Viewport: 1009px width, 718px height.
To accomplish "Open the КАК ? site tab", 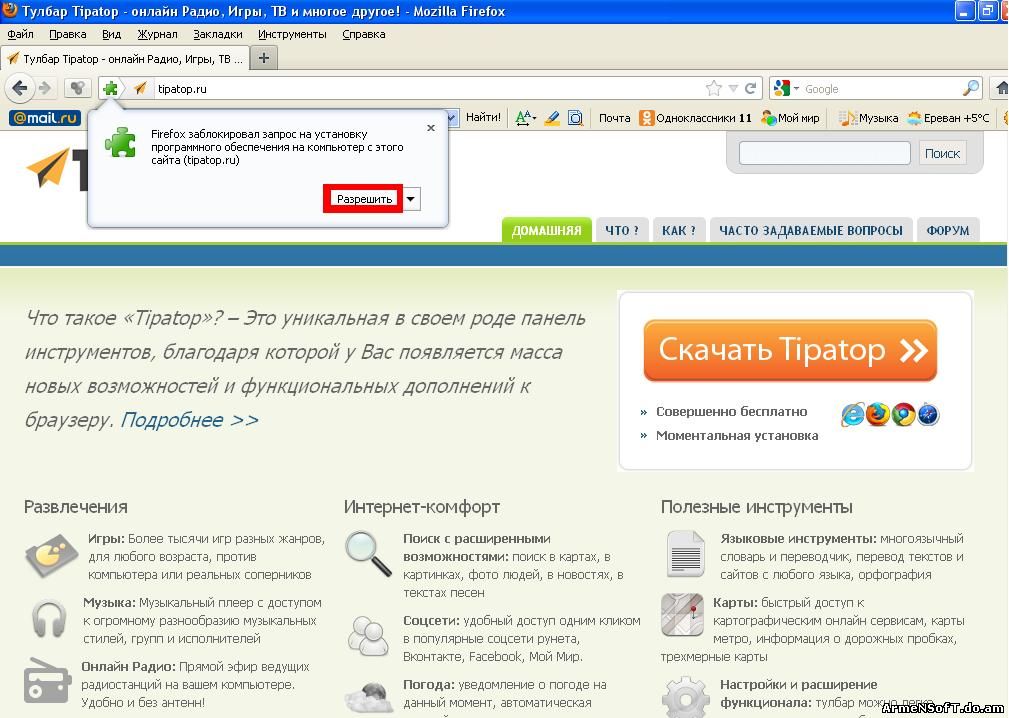I will point(679,230).
